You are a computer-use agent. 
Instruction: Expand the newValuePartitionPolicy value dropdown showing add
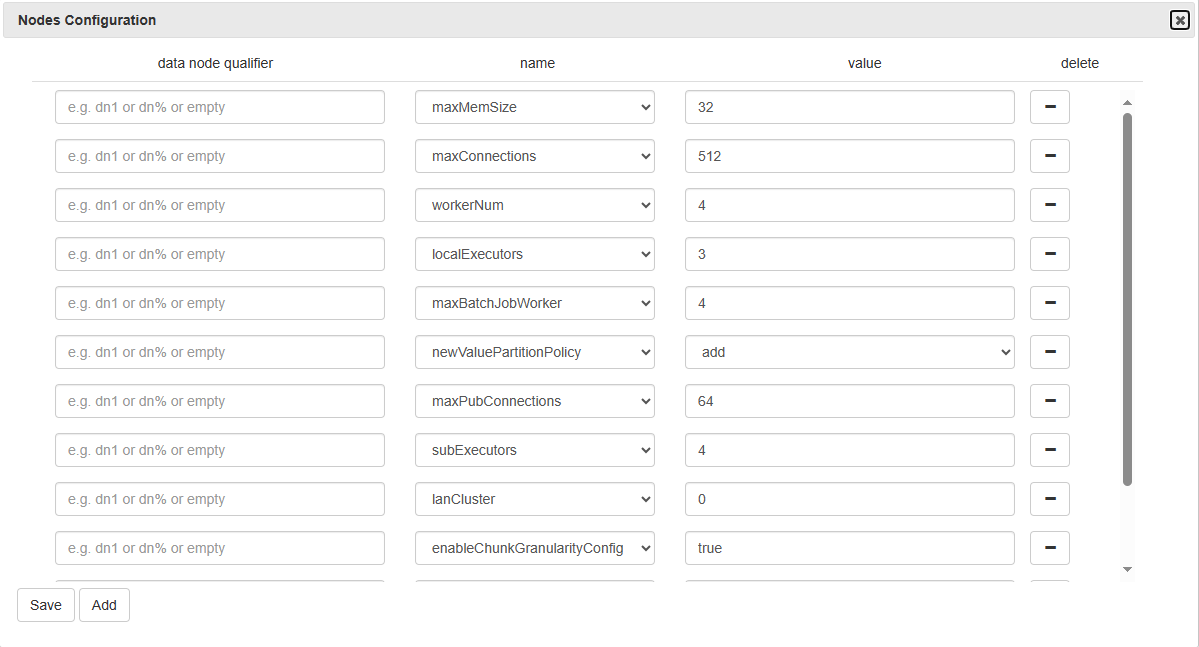[849, 352]
